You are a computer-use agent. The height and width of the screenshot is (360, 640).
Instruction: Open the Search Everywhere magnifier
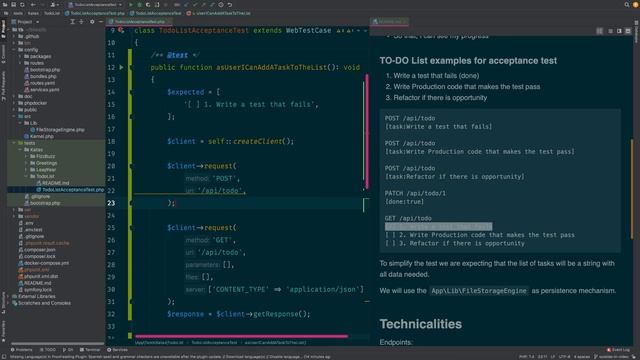click(x=627, y=5)
